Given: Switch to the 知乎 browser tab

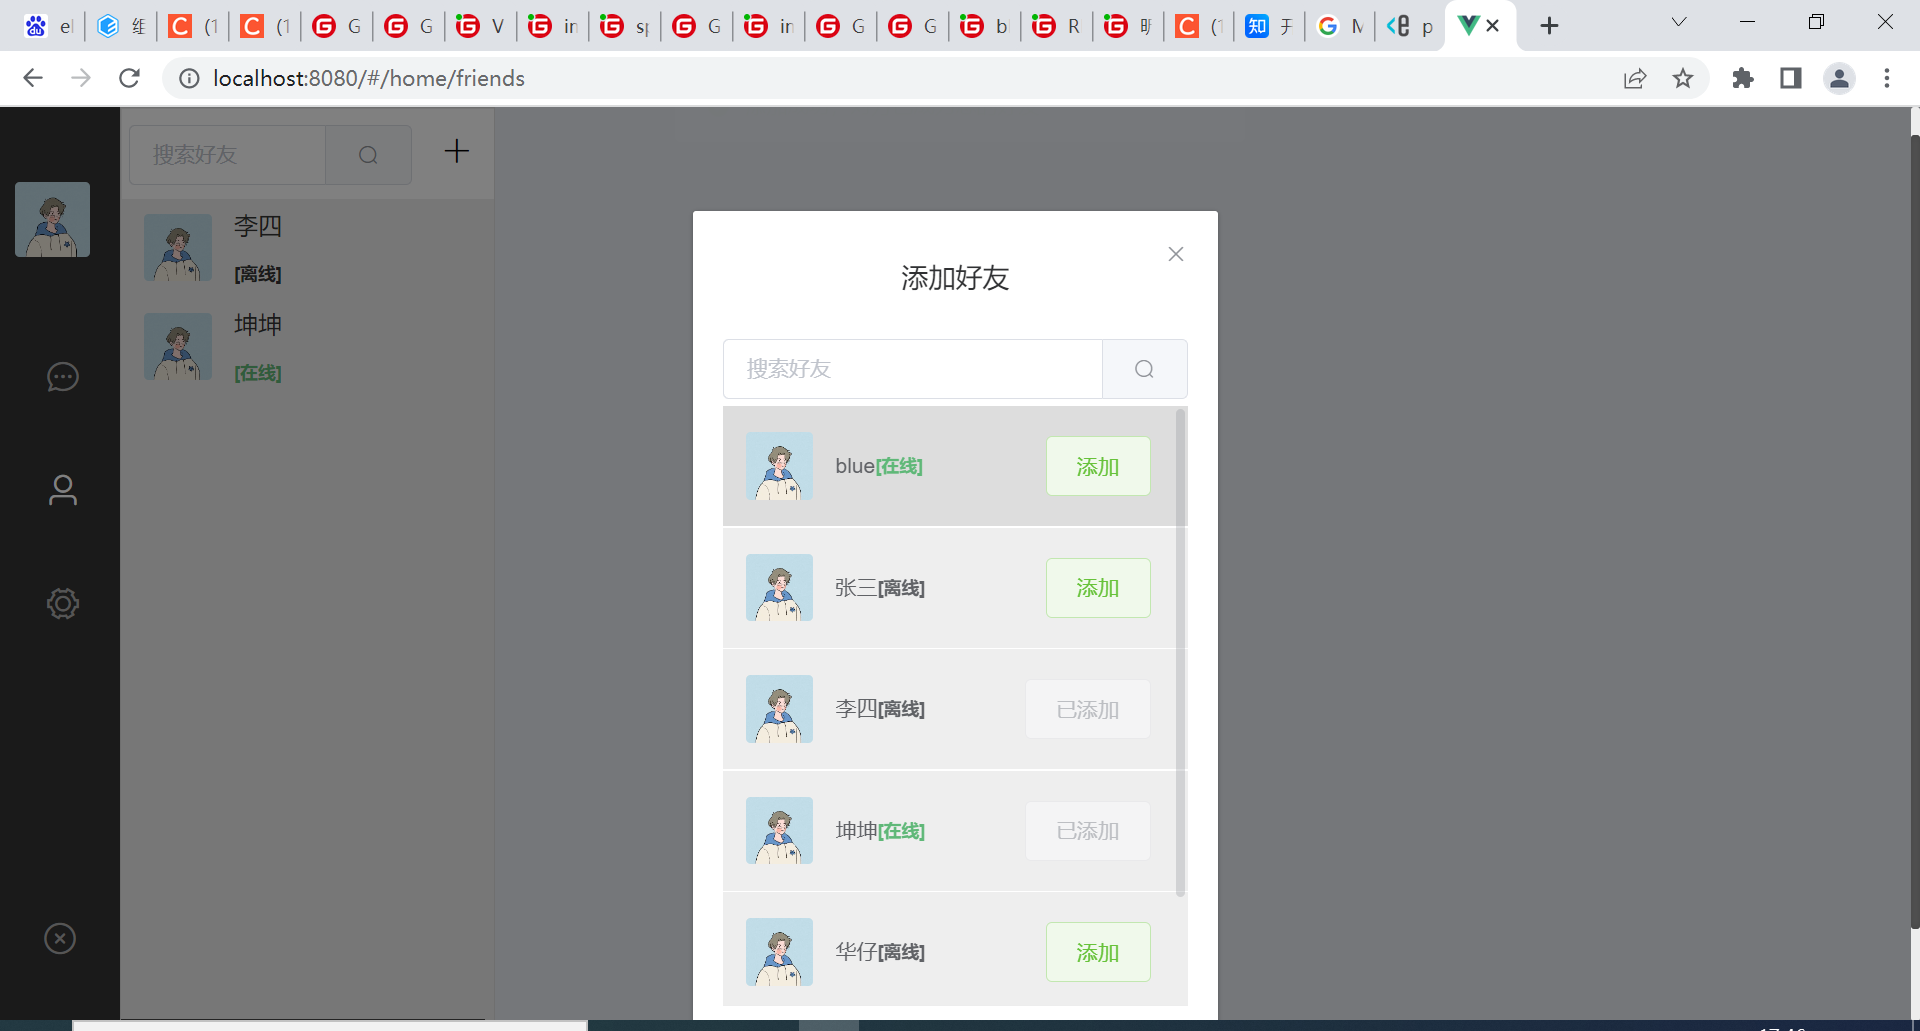Looking at the screenshot, I should (x=1268, y=26).
